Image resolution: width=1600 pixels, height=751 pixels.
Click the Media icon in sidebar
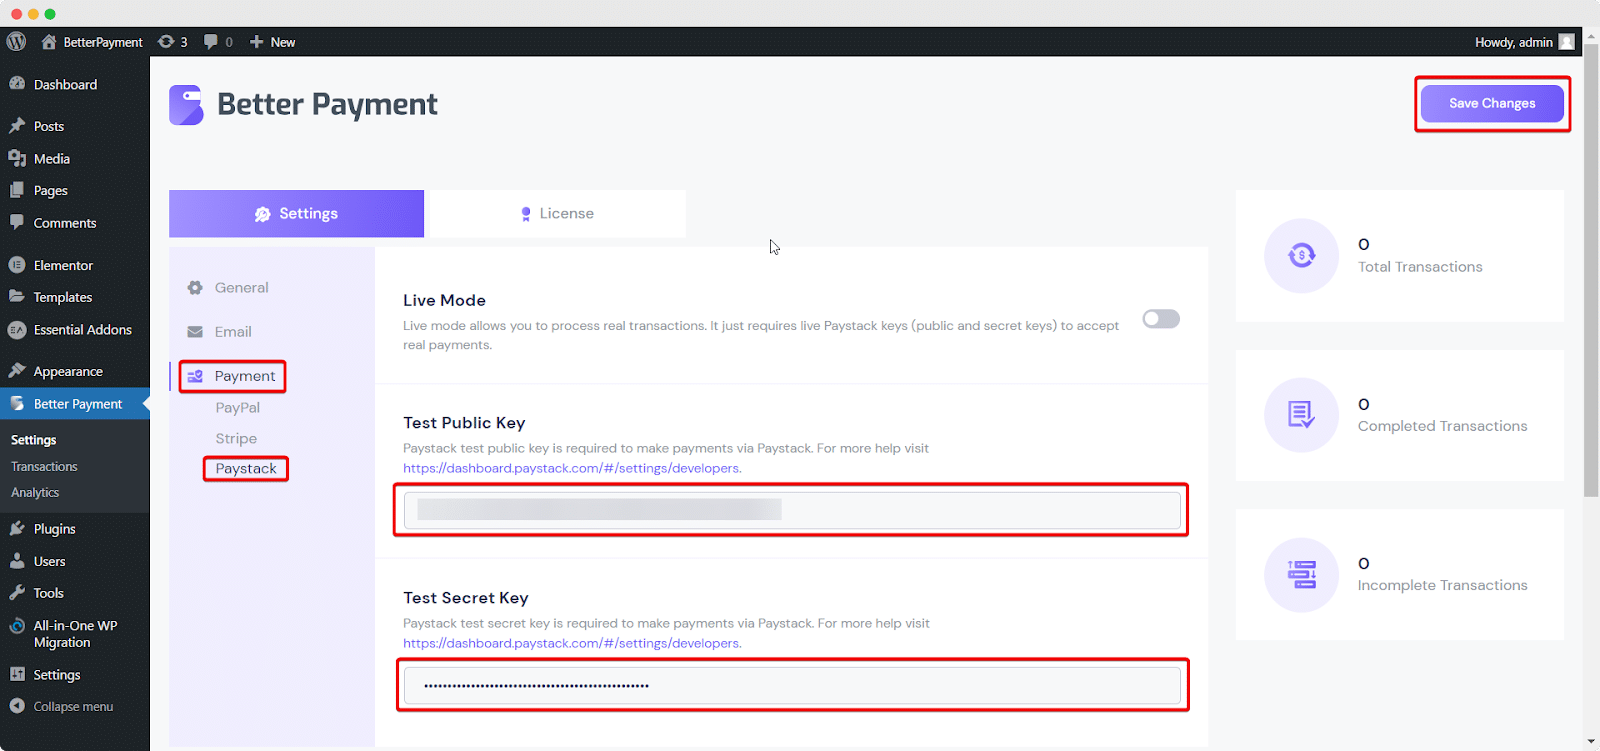[x=17, y=158]
